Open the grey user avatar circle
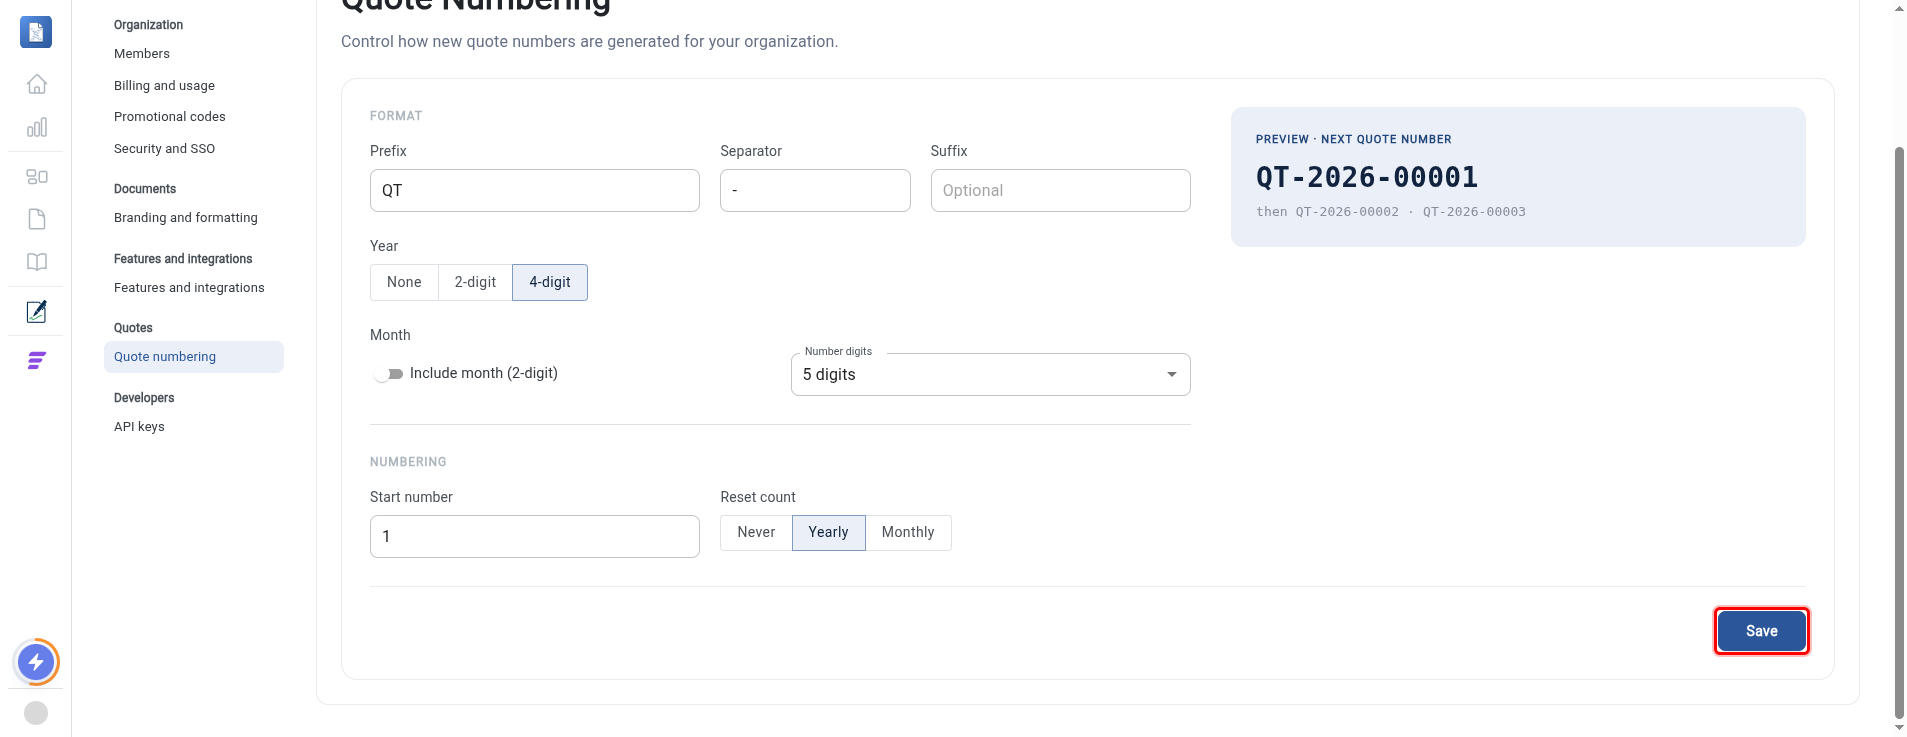The height and width of the screenshot is (737, 1907). tap(36, 713)
